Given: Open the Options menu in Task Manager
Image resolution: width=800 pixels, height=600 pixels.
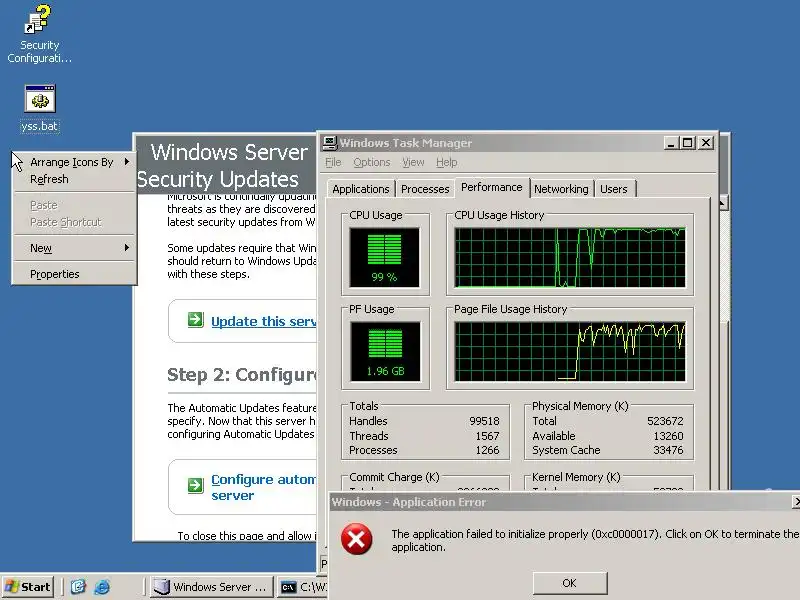Looking at the screenshot, I should click(x=371, y=162).
